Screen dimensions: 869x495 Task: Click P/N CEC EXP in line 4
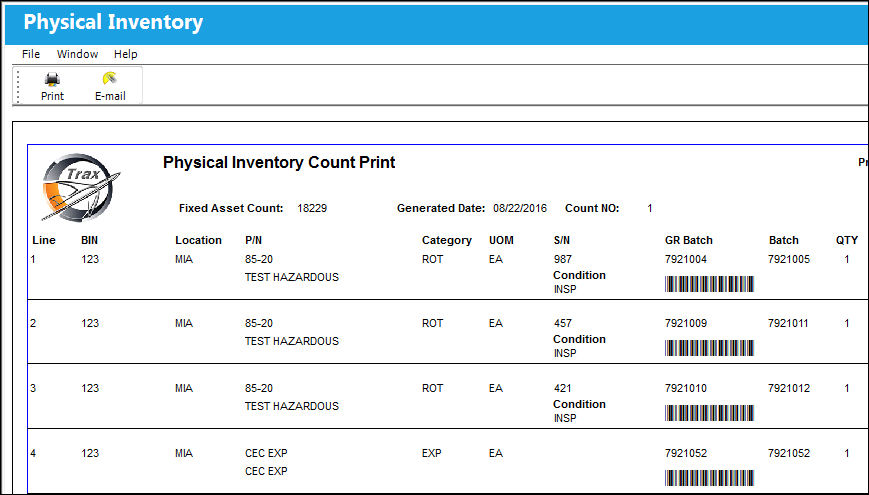266,453
